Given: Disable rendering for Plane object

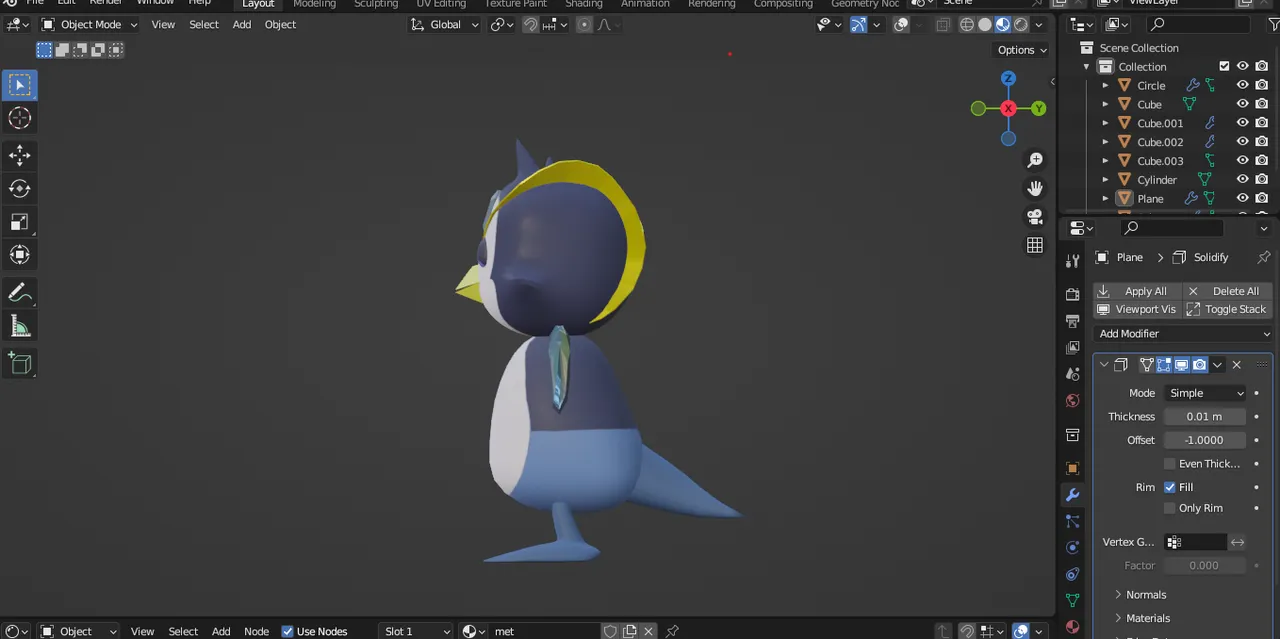Looking at the screenshot, I should click(1262, 199).
